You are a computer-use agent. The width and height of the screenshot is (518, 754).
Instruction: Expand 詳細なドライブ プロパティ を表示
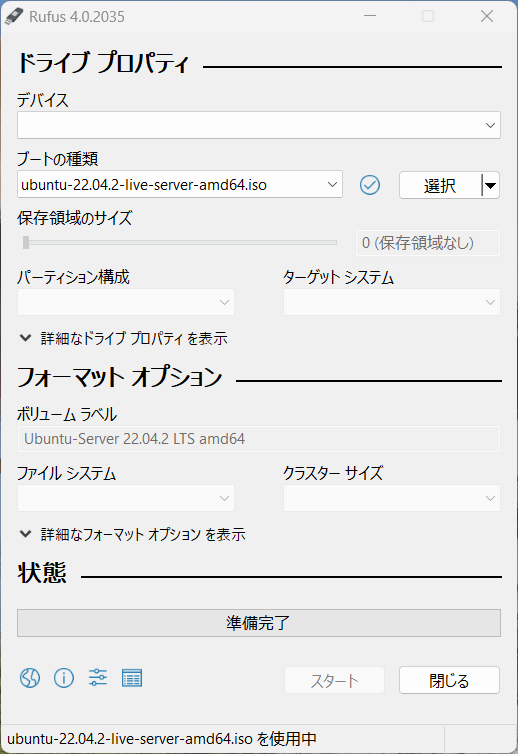pos(123,338)
